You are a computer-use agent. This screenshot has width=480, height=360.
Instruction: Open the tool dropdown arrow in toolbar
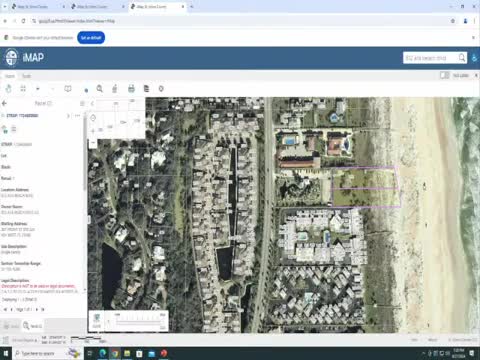[38, 89]
